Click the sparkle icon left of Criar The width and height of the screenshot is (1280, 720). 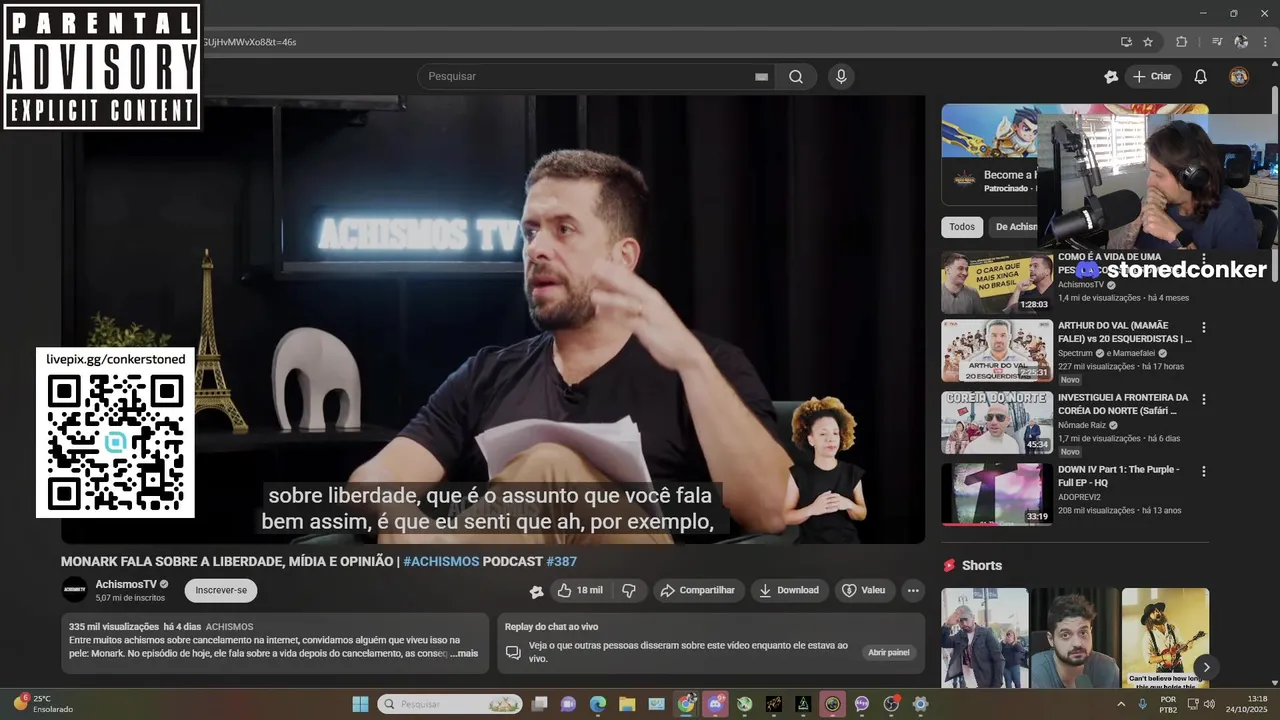[x=1111, y=77]
